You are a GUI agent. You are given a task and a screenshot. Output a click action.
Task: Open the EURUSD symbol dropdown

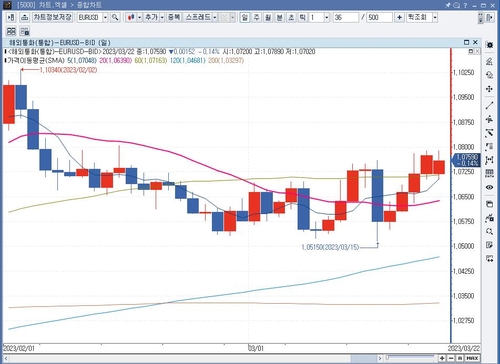[105, 17]
